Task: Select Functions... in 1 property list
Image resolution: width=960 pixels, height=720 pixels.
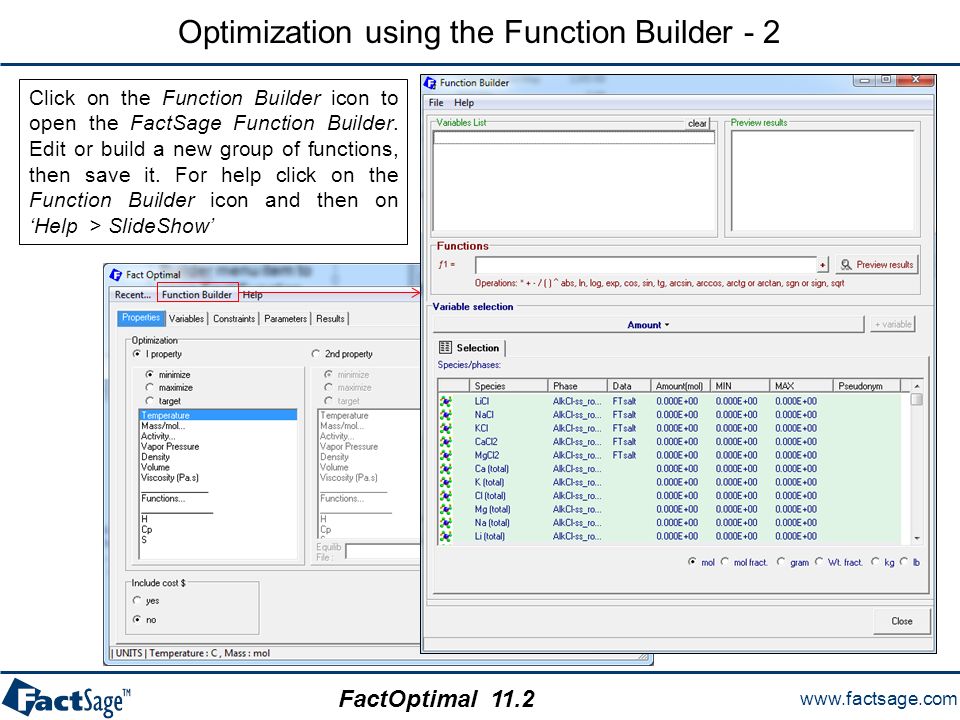Action: [219, 498]
